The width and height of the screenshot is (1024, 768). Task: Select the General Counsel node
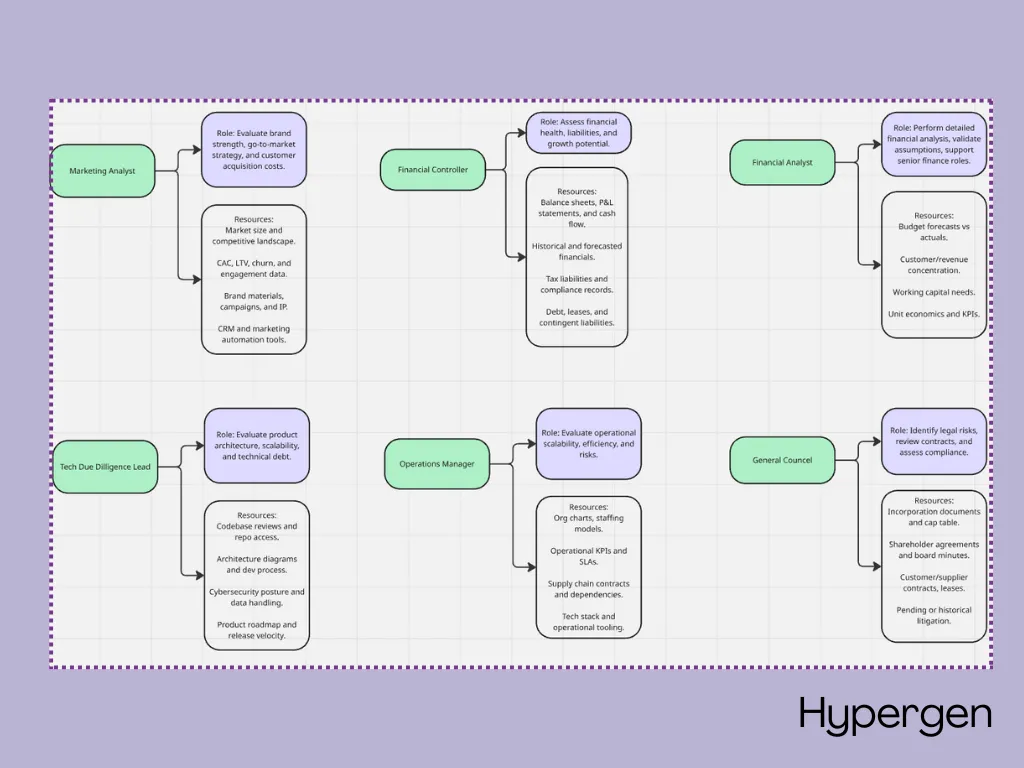[782, 460]
